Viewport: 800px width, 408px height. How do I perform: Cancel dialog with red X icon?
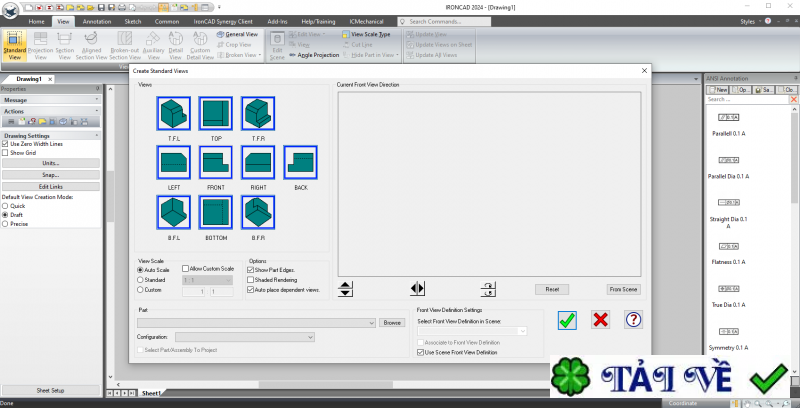pos(601,320)
